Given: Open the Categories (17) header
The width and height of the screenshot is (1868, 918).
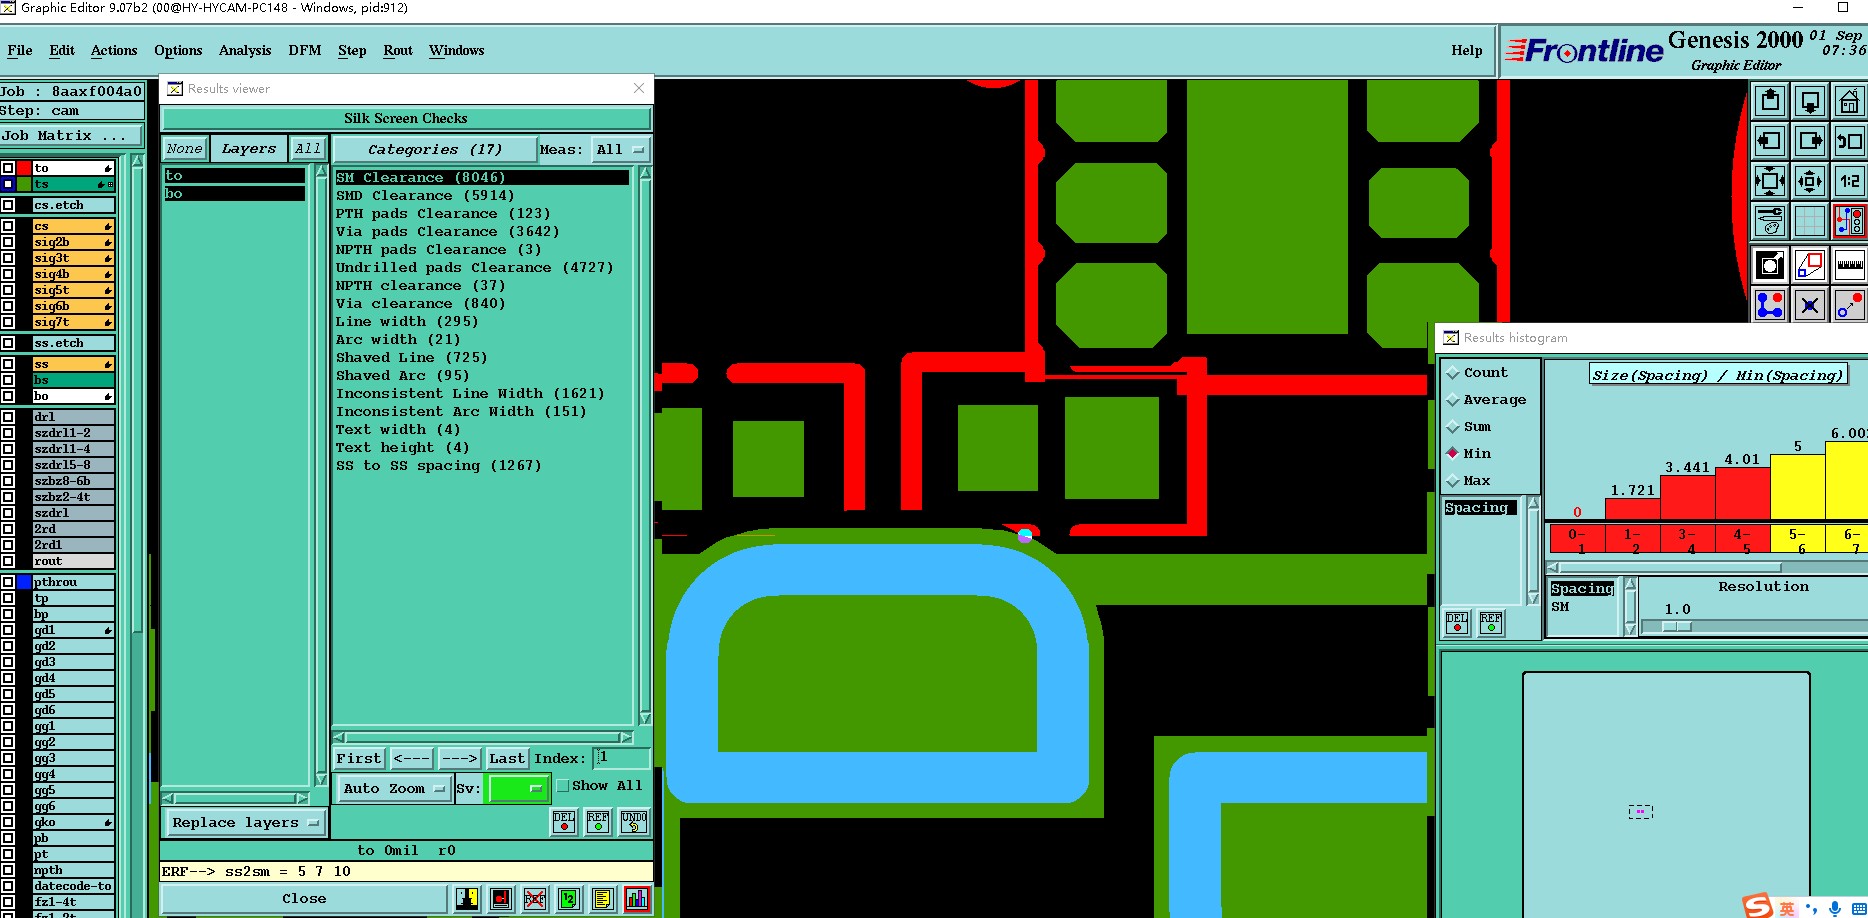Looking at the screenshot, I should [435, 150].
